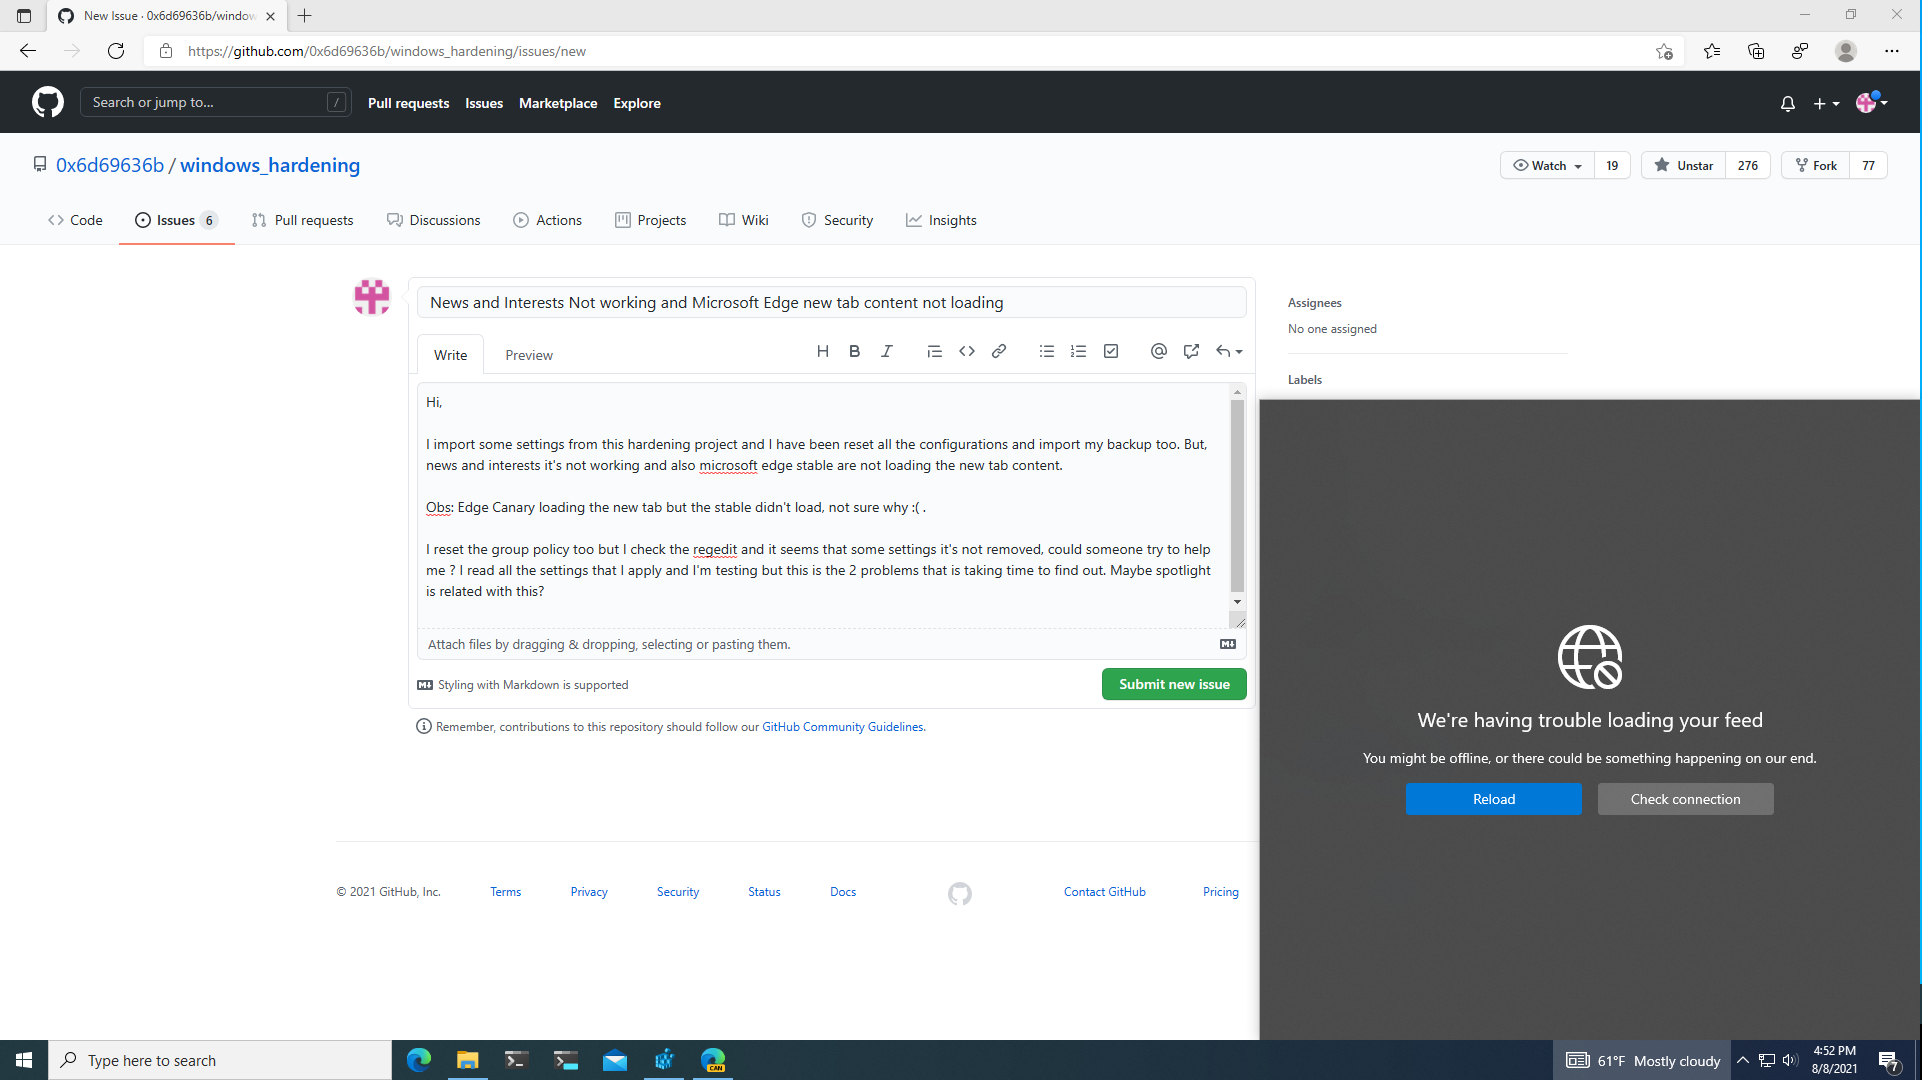Refresh the browser page
The width and height of the screenshot is (1922, 1080).
pos(116,51)
